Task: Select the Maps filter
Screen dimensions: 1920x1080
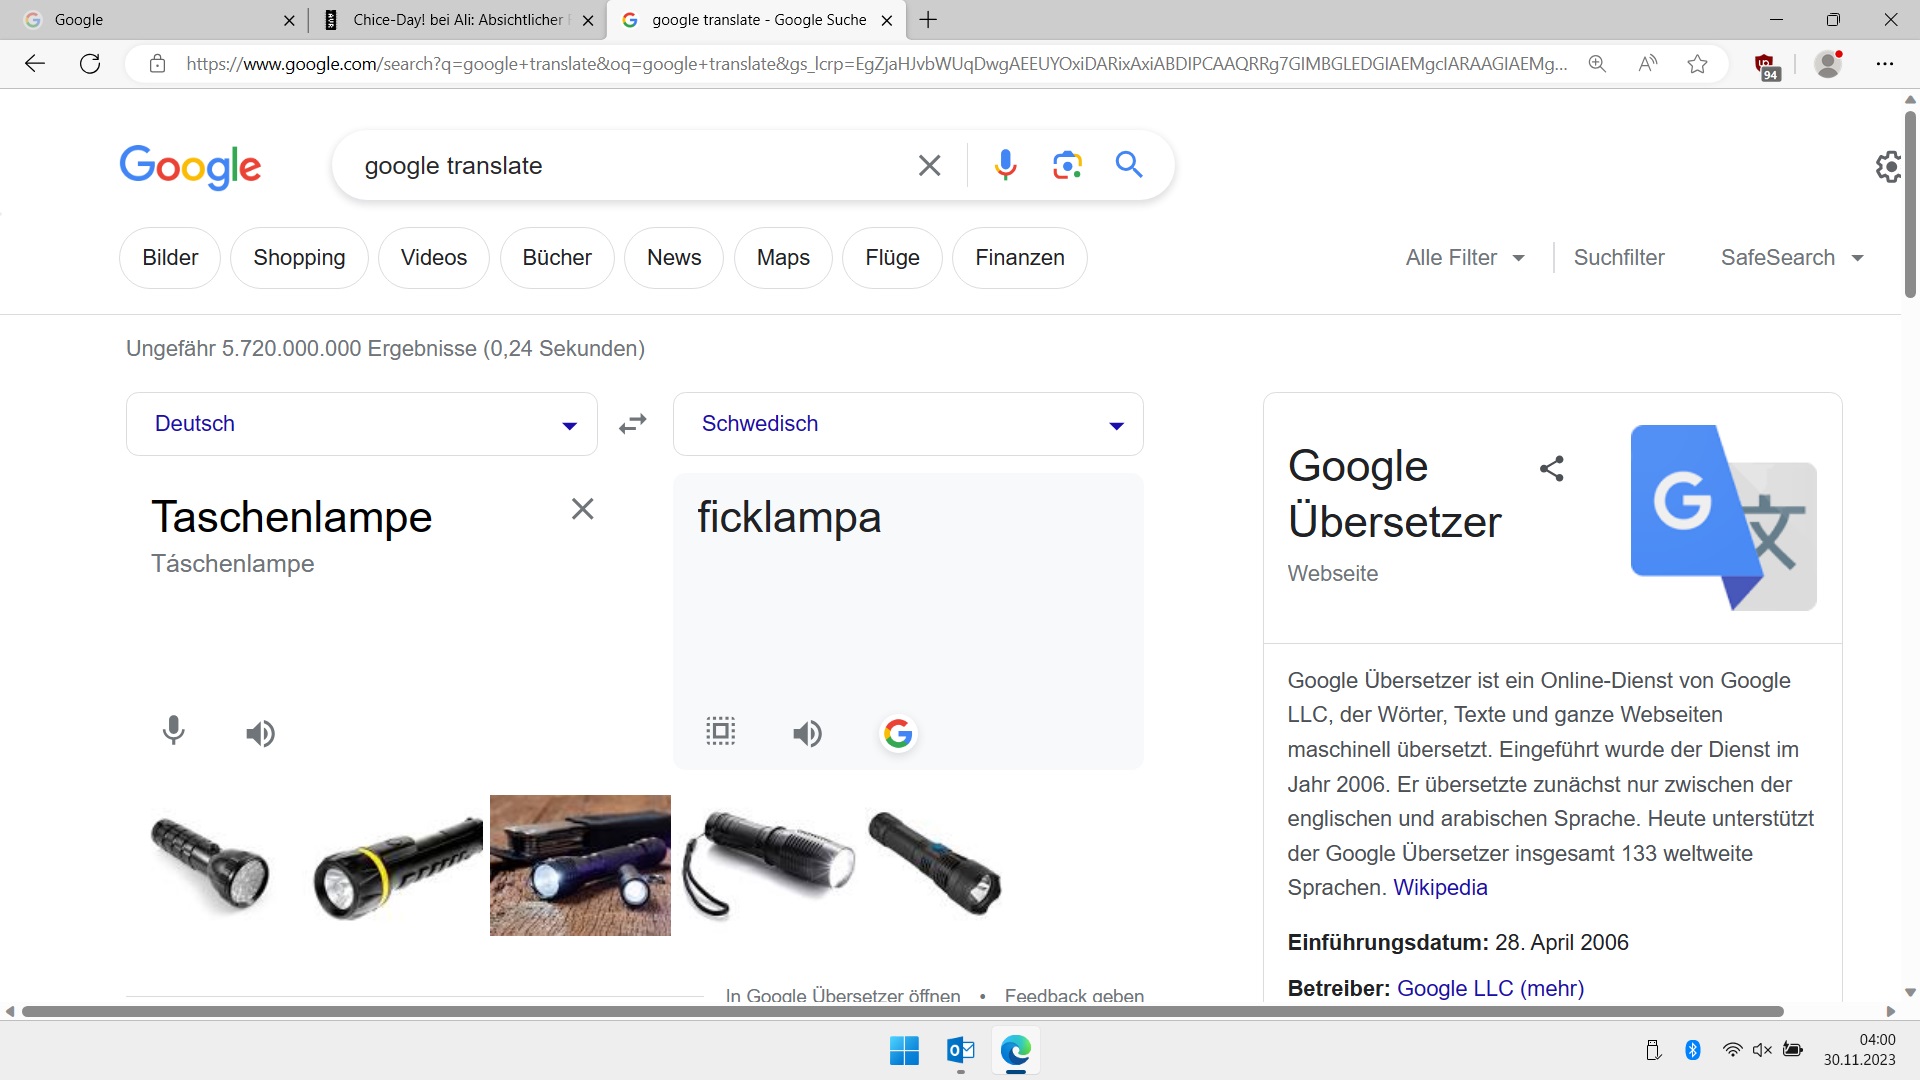Action: 783,258
